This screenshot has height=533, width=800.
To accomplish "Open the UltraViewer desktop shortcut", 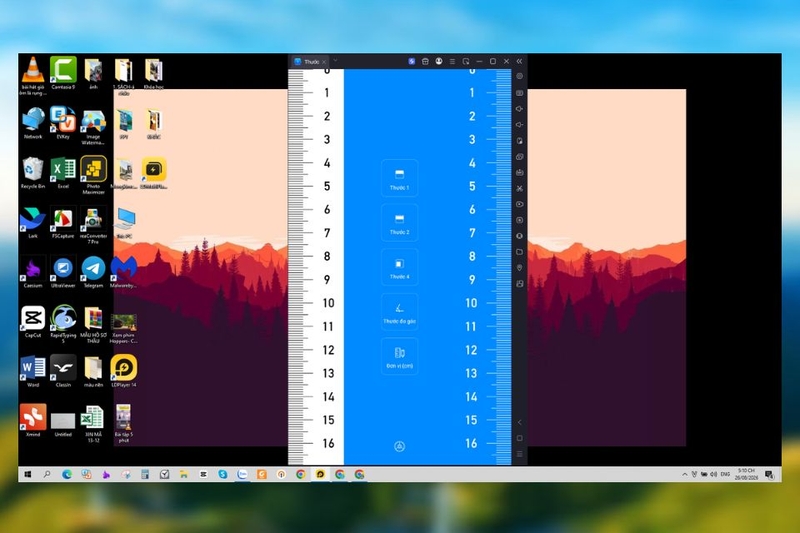I will click(63, 272).
